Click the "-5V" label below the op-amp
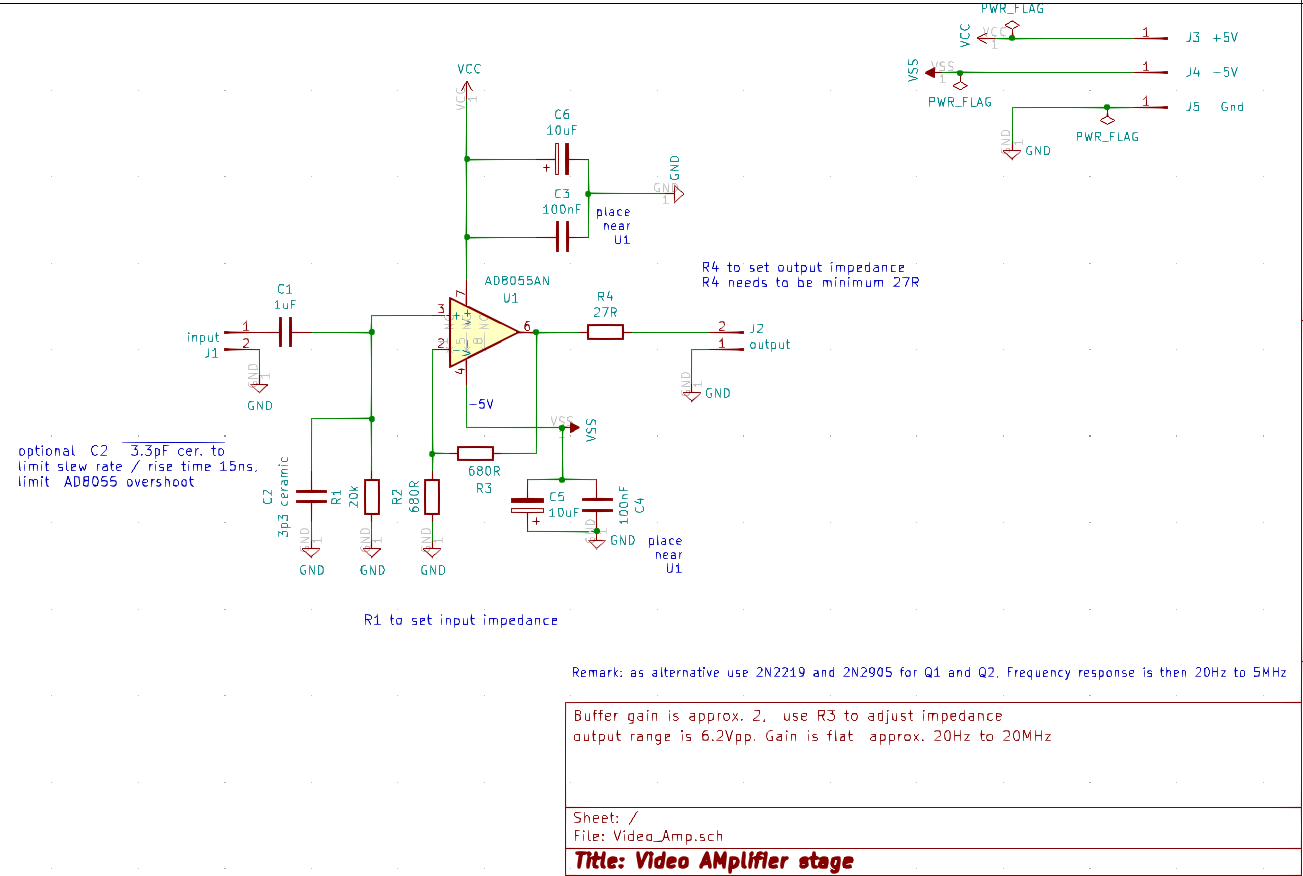Image resolution: width=1303 pixels, height=876 pixels. click(x=481, y=404)
